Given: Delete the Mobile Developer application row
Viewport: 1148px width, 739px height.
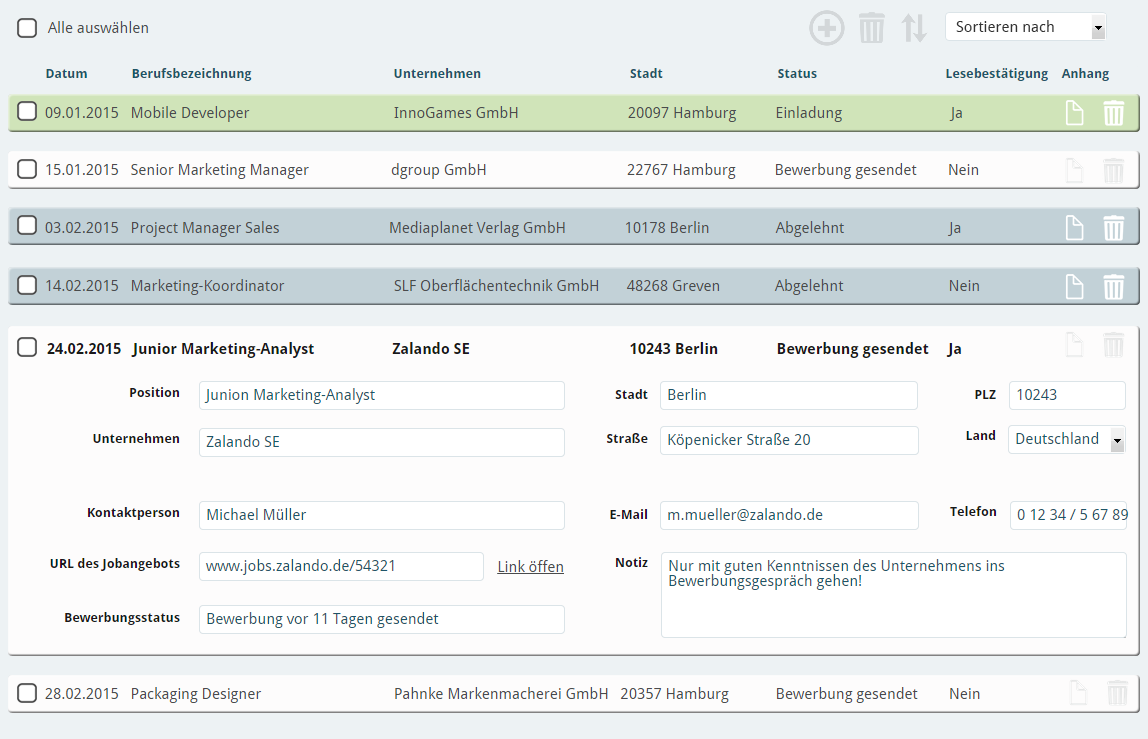Looking at the screenshot, I should pyautogui.click(x=1113, y=113).
